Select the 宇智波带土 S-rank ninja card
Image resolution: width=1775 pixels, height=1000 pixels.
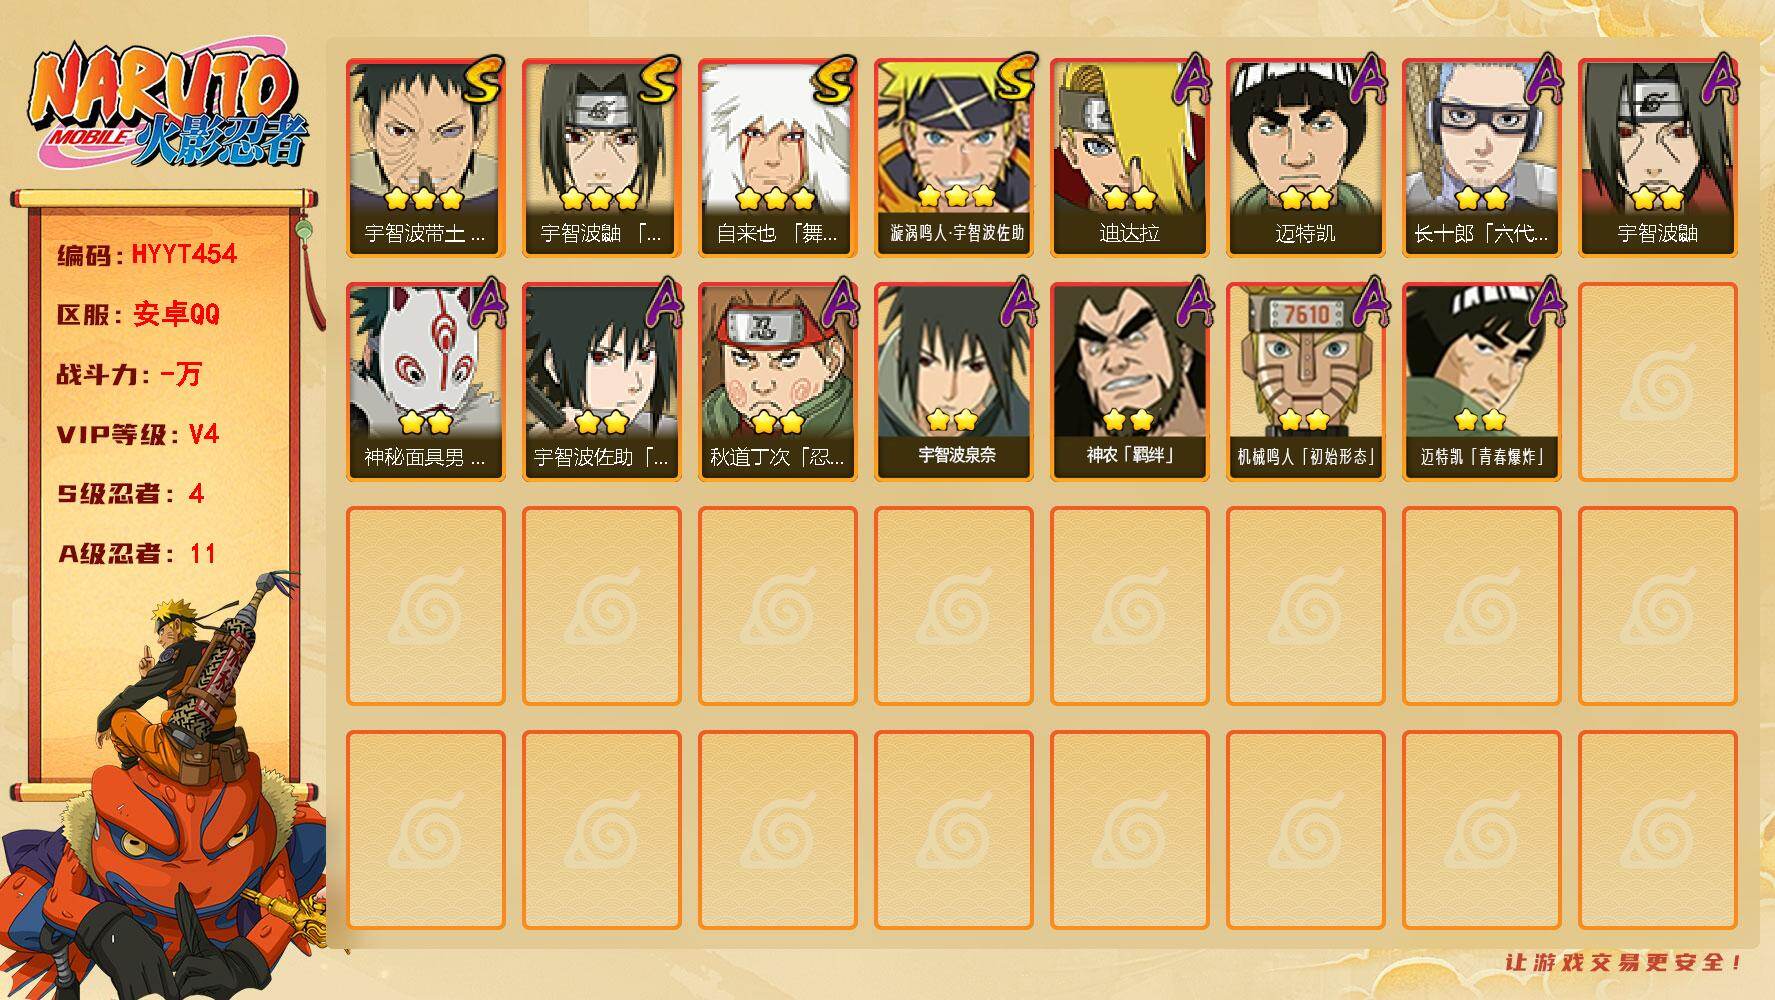coord(426,158)
